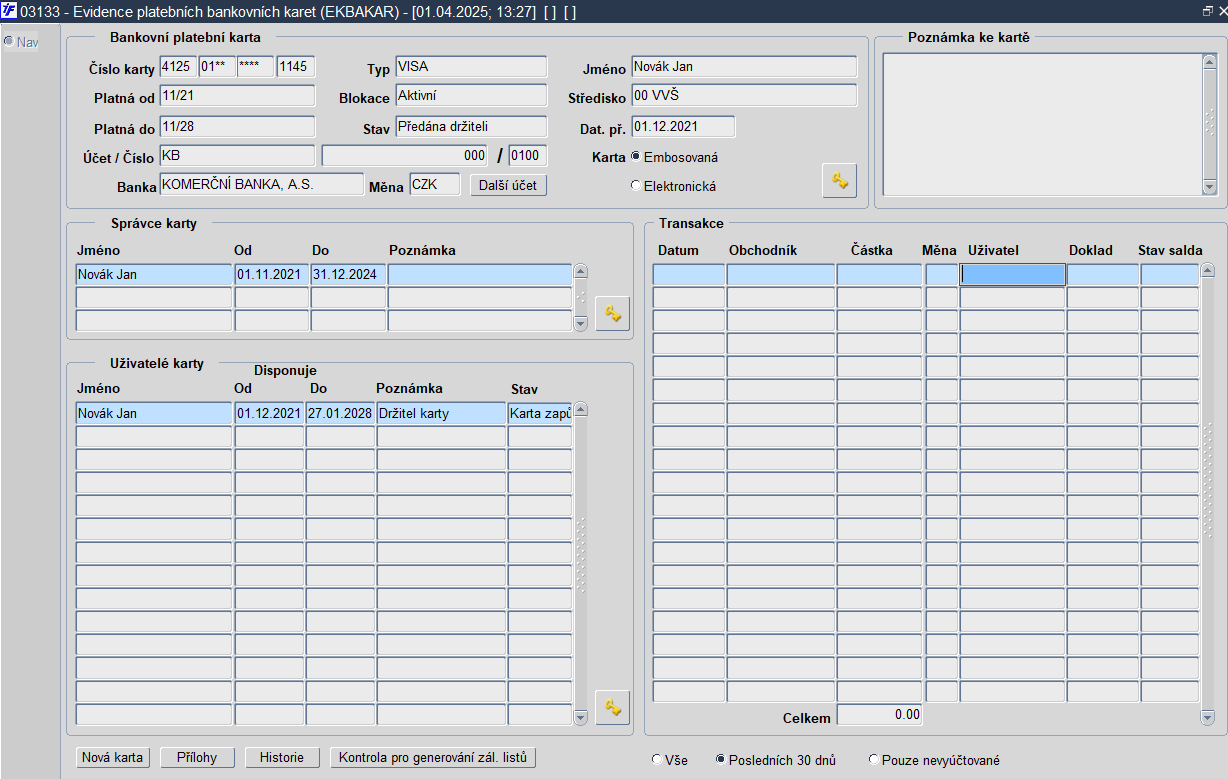Click first Uživatel cell in Transakce table
1228x779 pixels.
pyautogui.click(x=1012, y=274)
